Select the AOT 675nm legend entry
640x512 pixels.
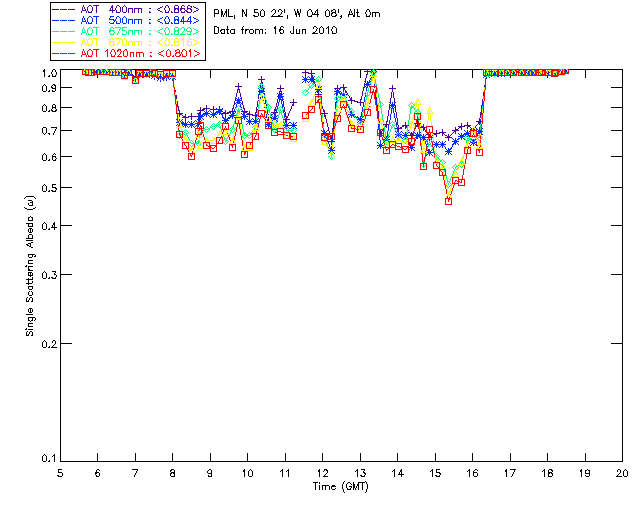(x=126, y=31)
